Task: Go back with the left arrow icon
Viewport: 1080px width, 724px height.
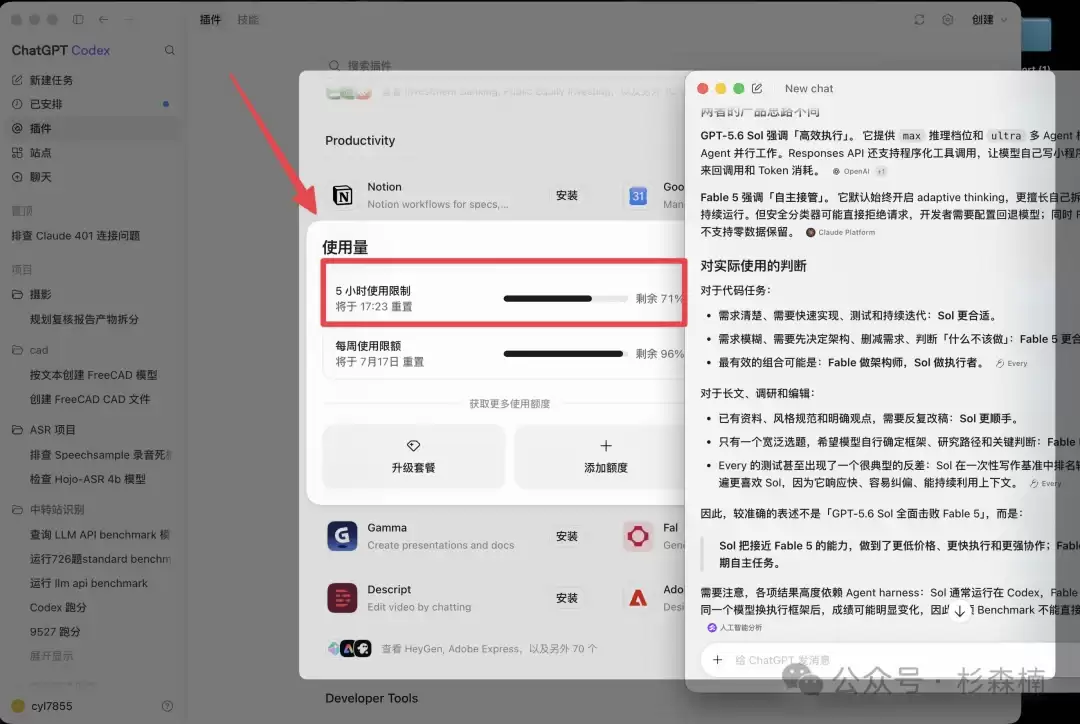Action: click(103, 19)
